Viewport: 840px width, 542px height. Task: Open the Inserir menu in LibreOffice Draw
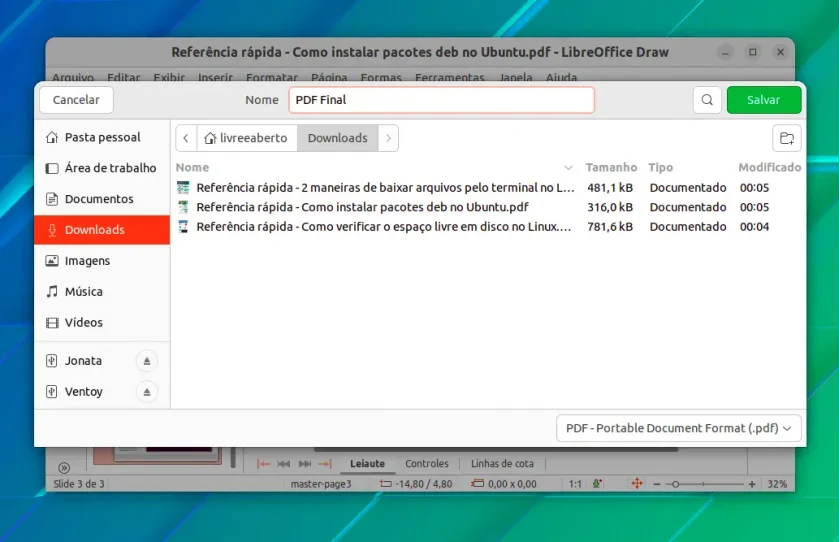pos(215,77)
